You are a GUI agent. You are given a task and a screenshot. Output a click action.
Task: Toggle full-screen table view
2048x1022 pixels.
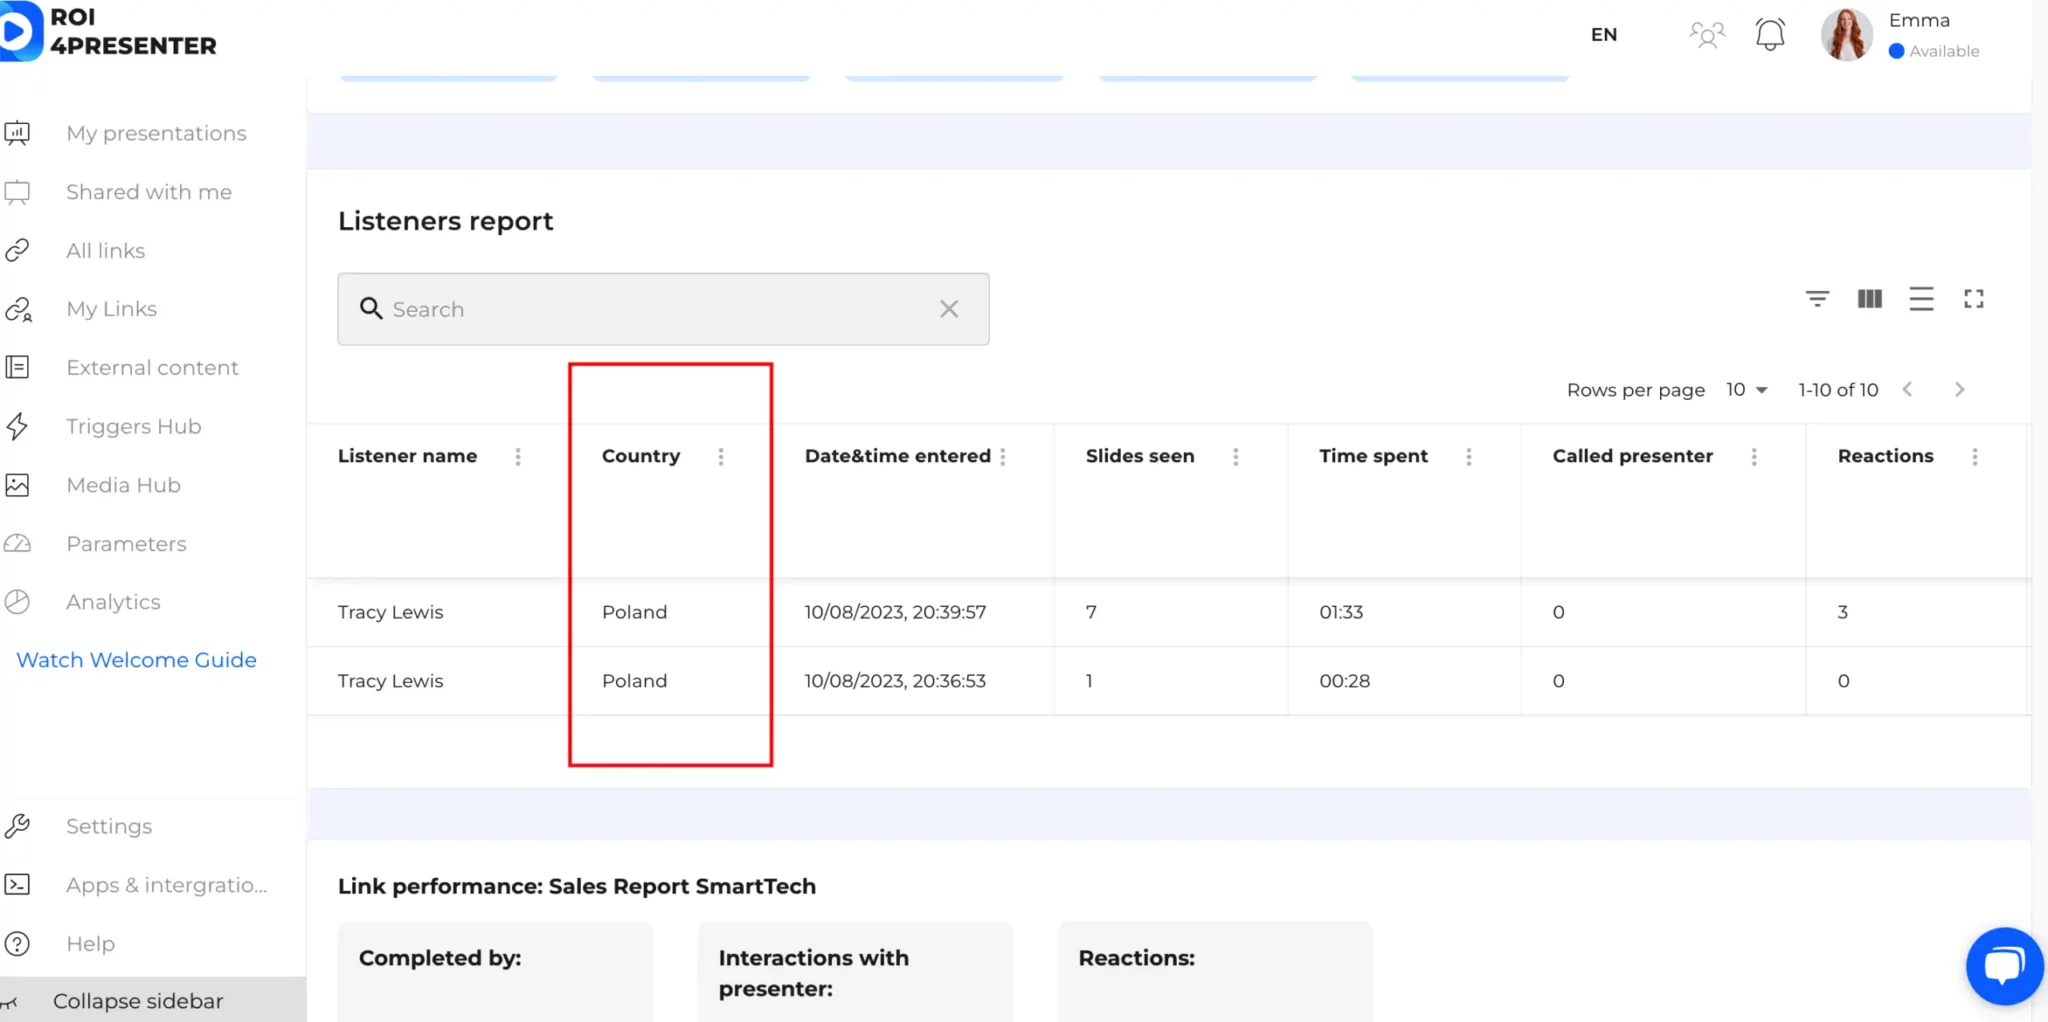[1973, 299]
